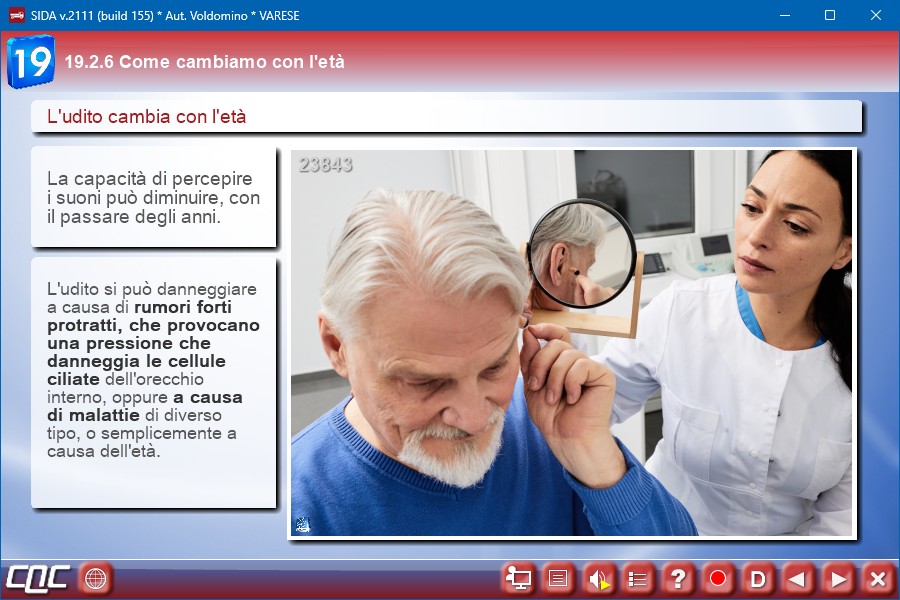Open the text notes page icon
This screenshot has width=900, height=600.
tap(558, 578)
